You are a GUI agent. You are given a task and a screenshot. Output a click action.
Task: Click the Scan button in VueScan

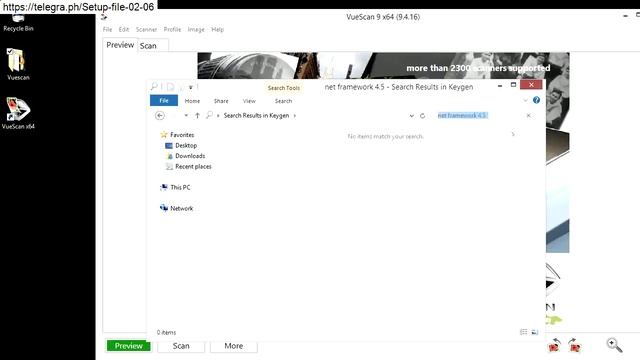tap(181, 346)
